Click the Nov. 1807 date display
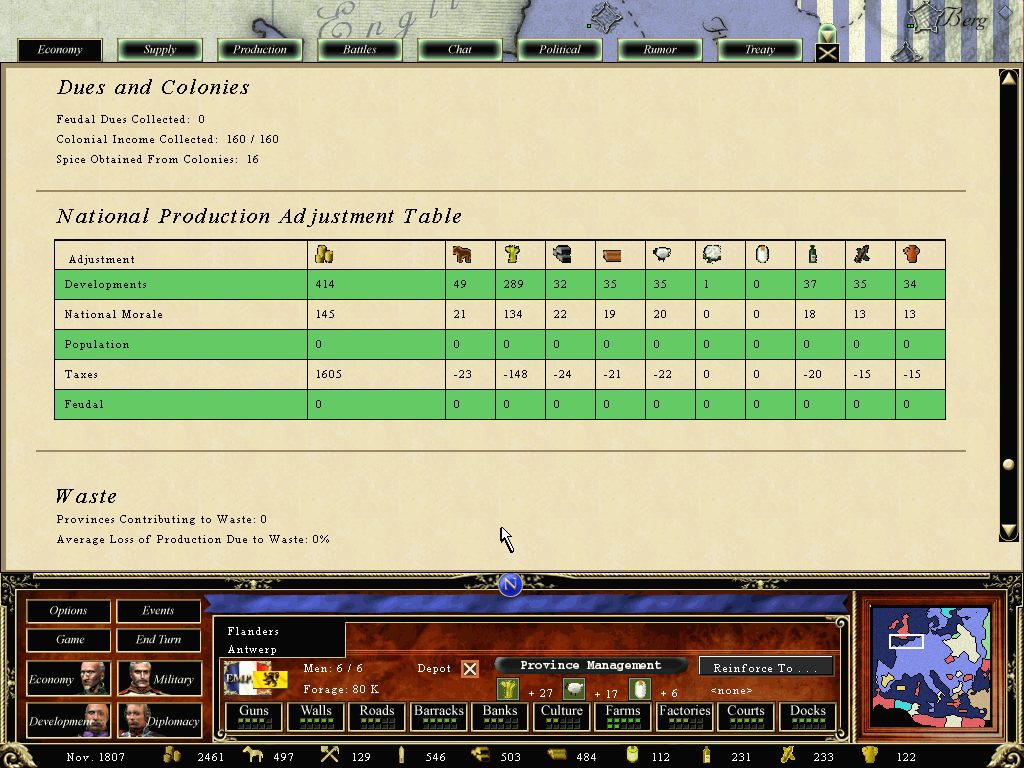 [95, 757]
